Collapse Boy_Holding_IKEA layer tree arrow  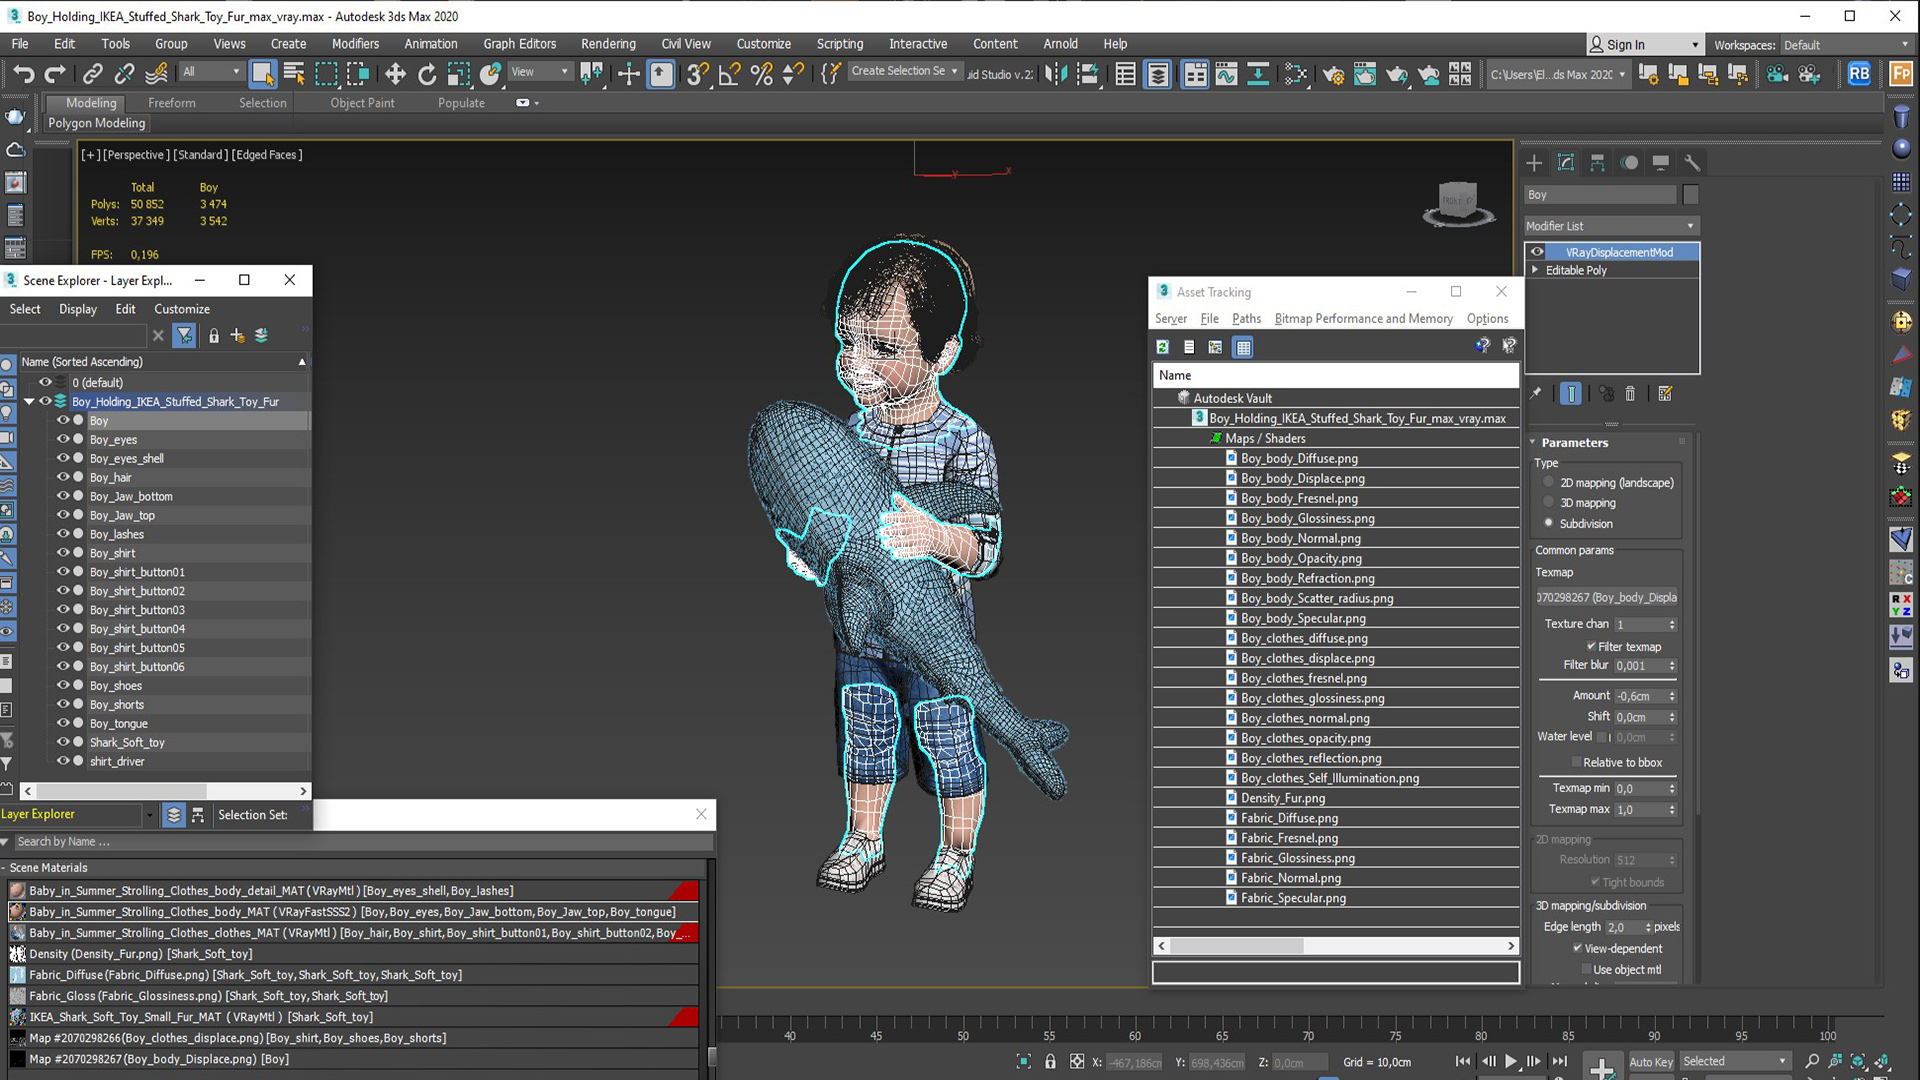pyautogui.click(x=29, y=401)
